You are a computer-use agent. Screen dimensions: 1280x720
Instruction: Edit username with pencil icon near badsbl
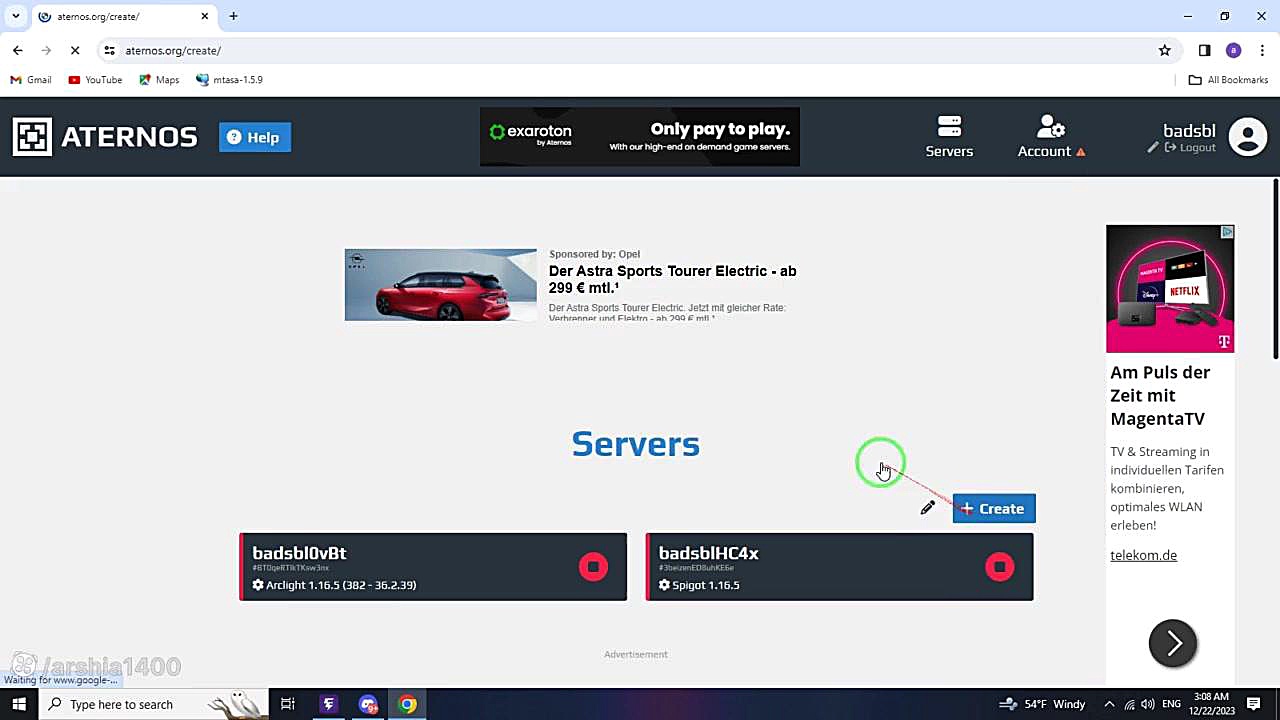(1153, 148)
